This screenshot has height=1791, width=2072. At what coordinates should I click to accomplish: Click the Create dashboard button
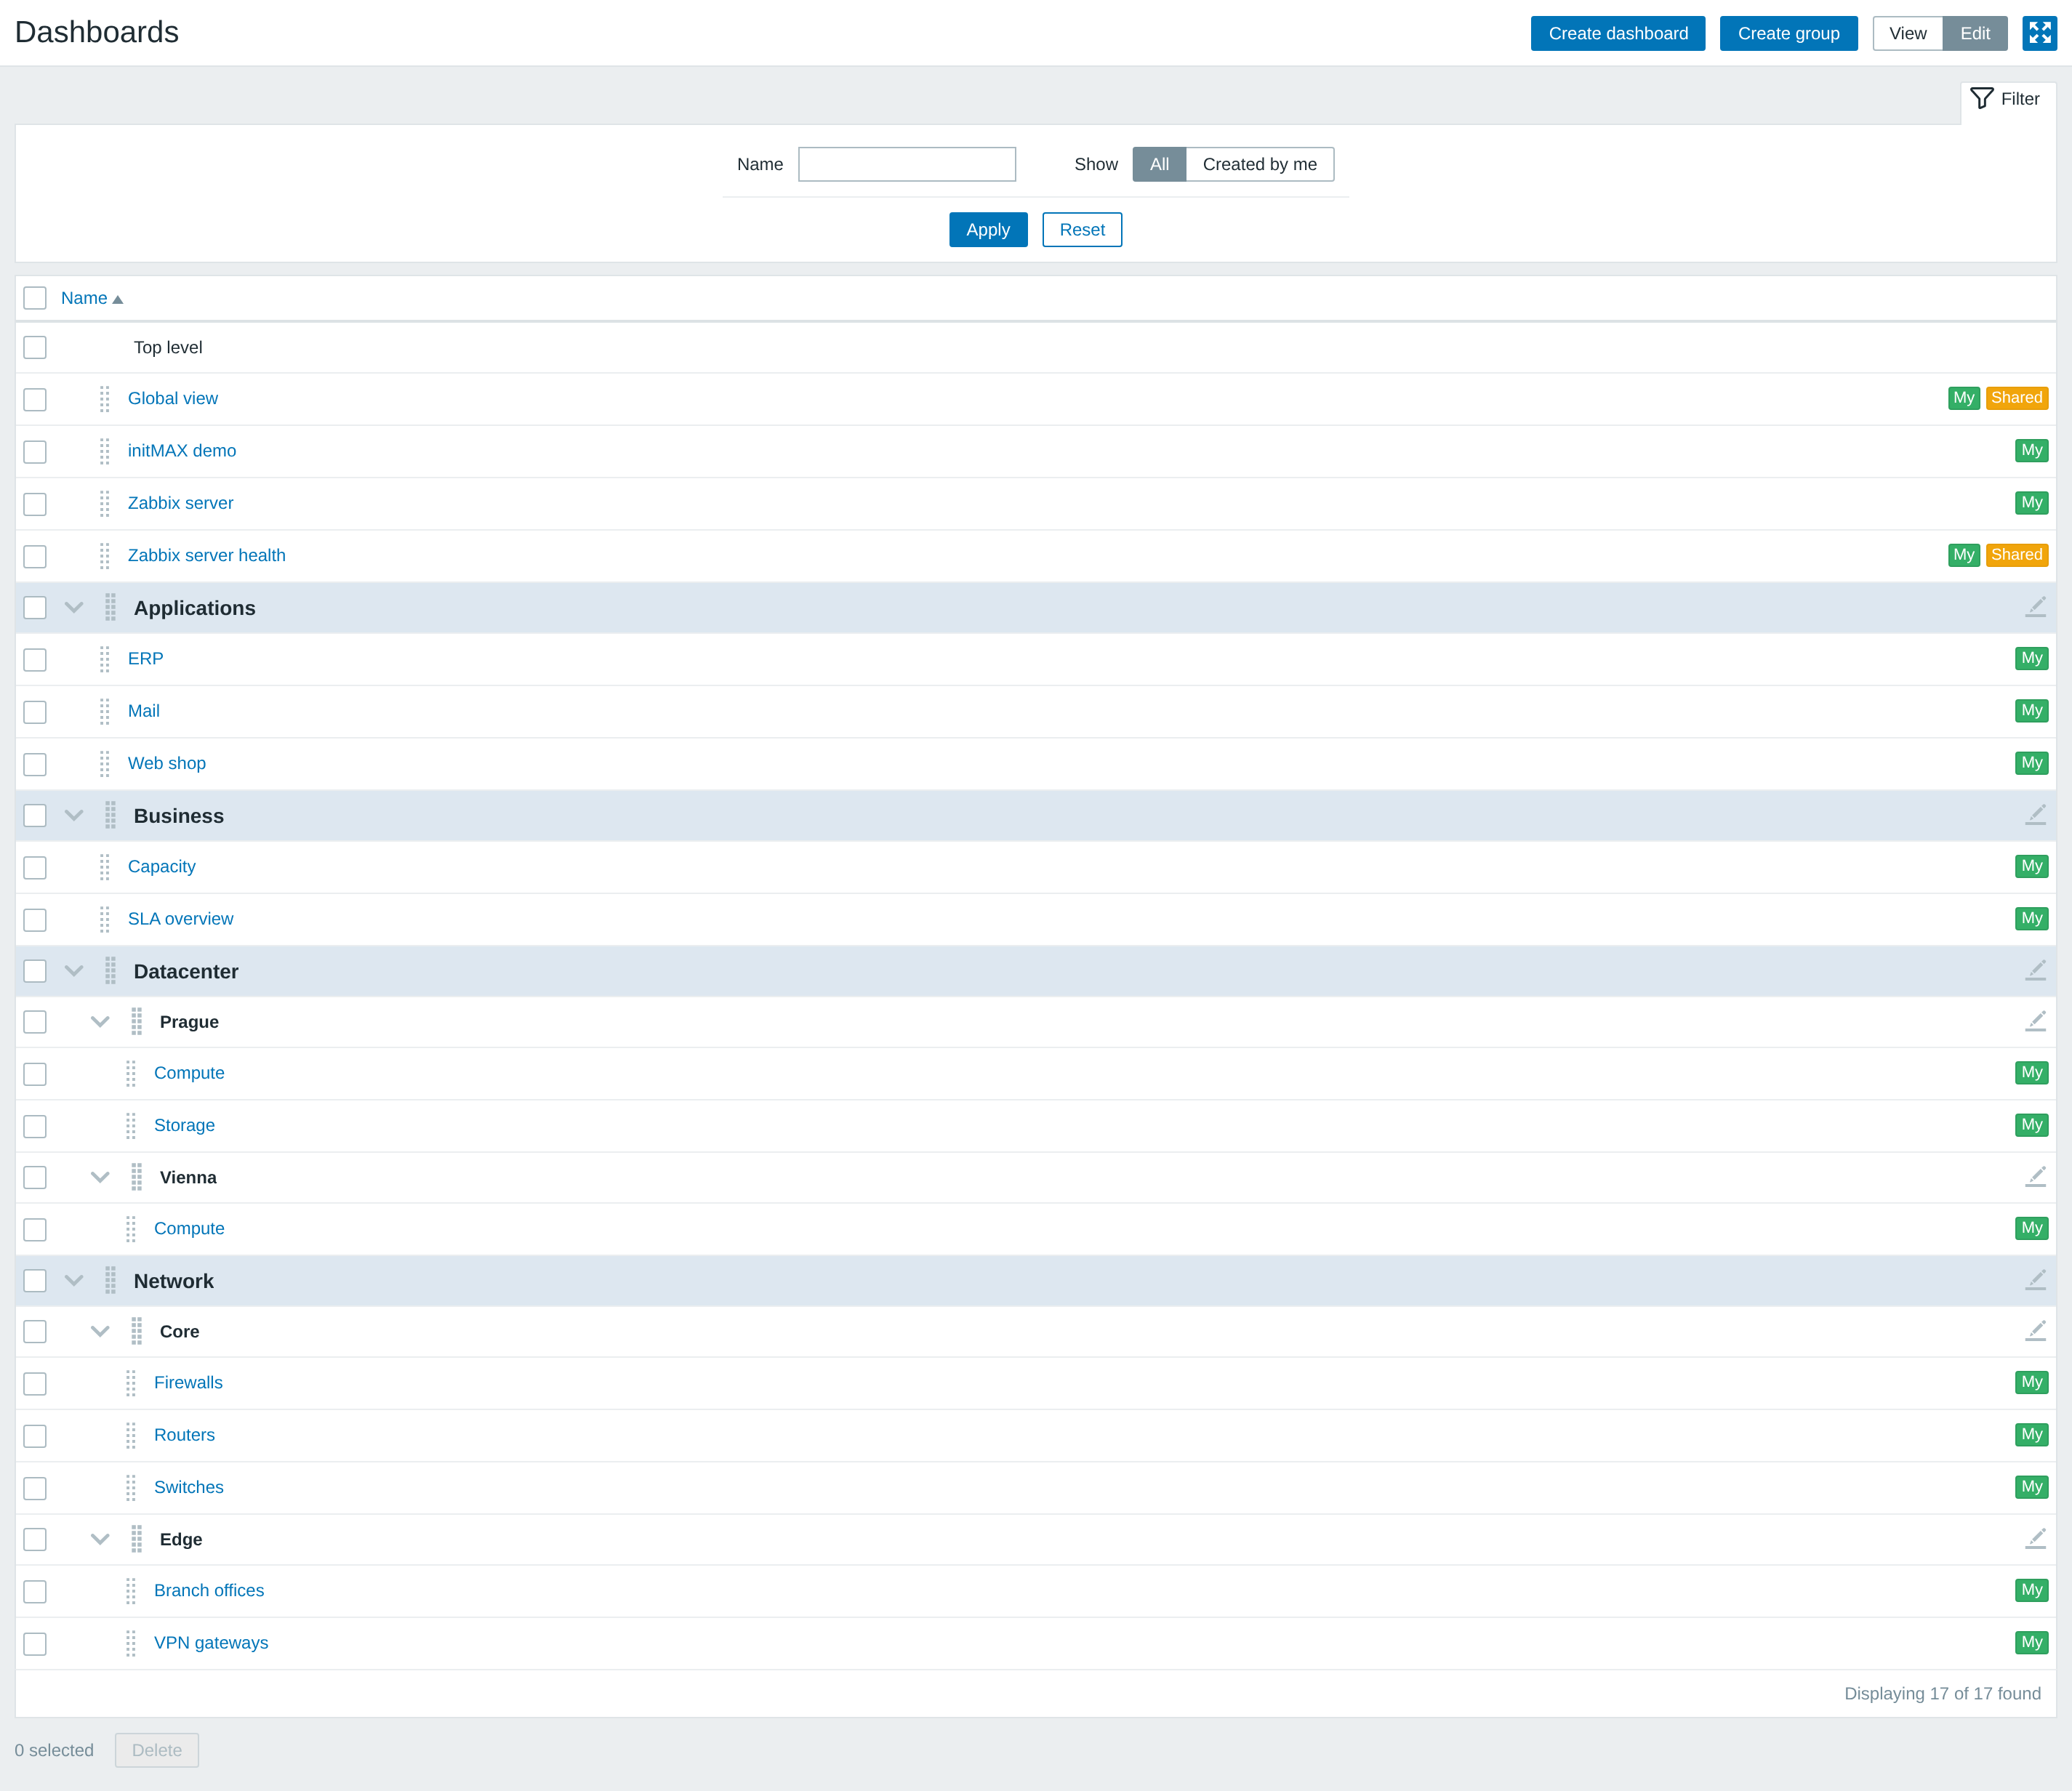tap(1618, 33)
